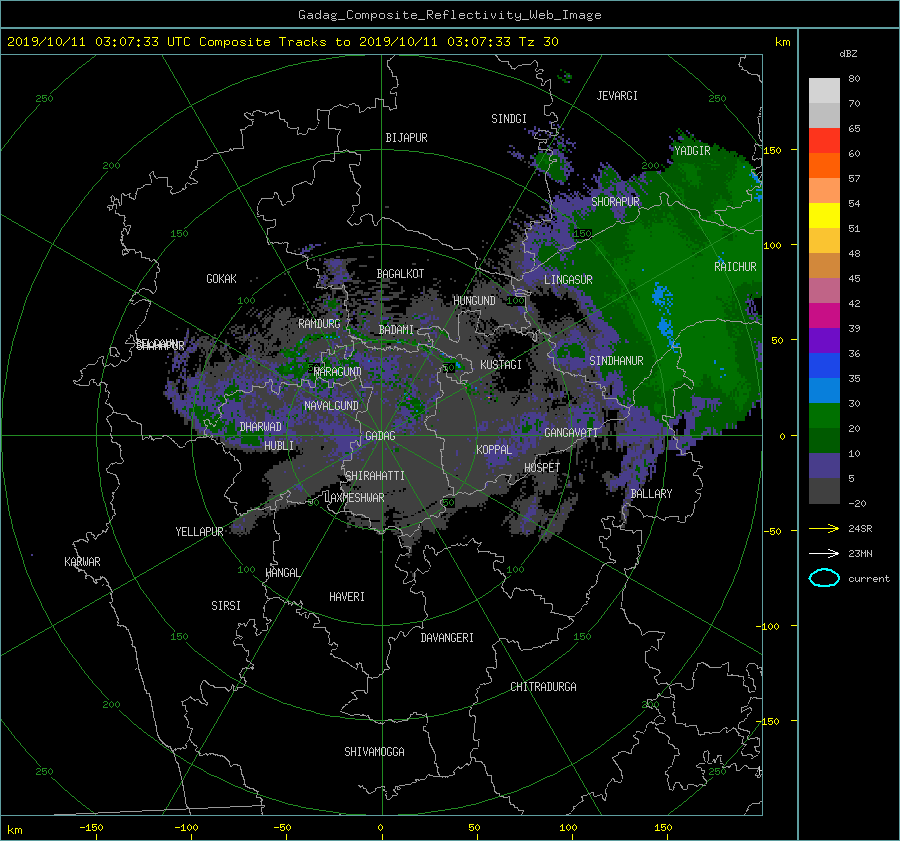The height and width of the screenshot is (841, 900).
Task: Click the BADAMI city label
Action: [x=396, y=330]
